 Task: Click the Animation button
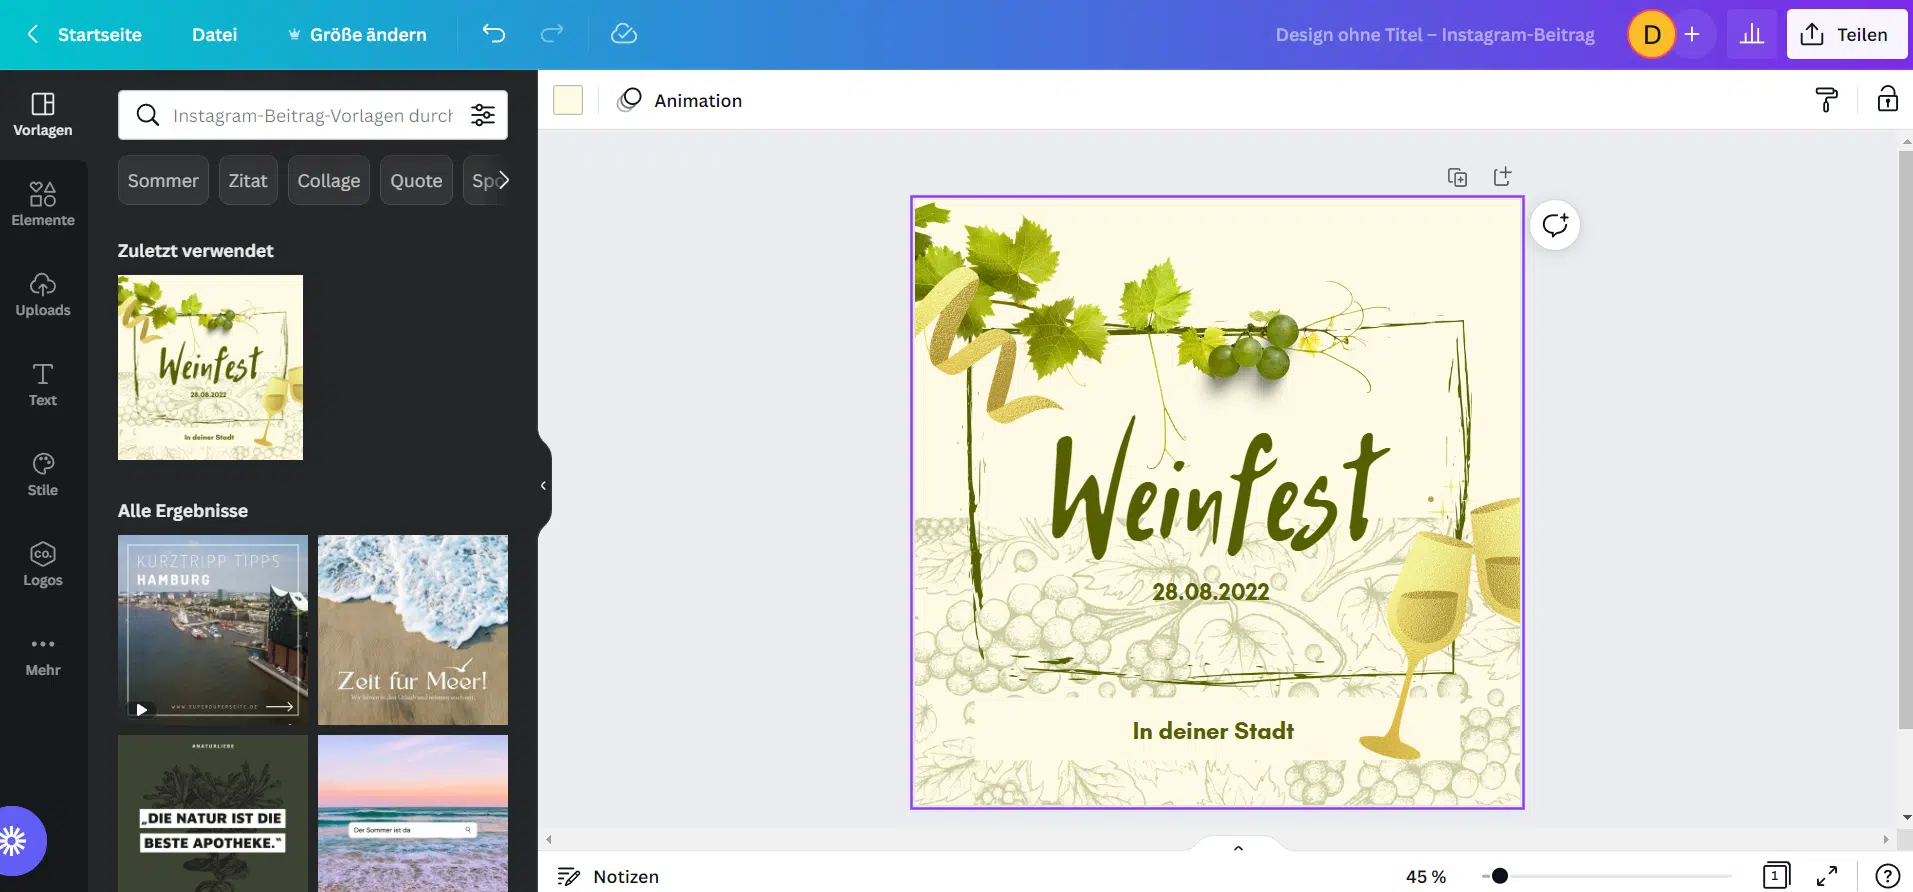pyautogui.click(x=680, y=100)
